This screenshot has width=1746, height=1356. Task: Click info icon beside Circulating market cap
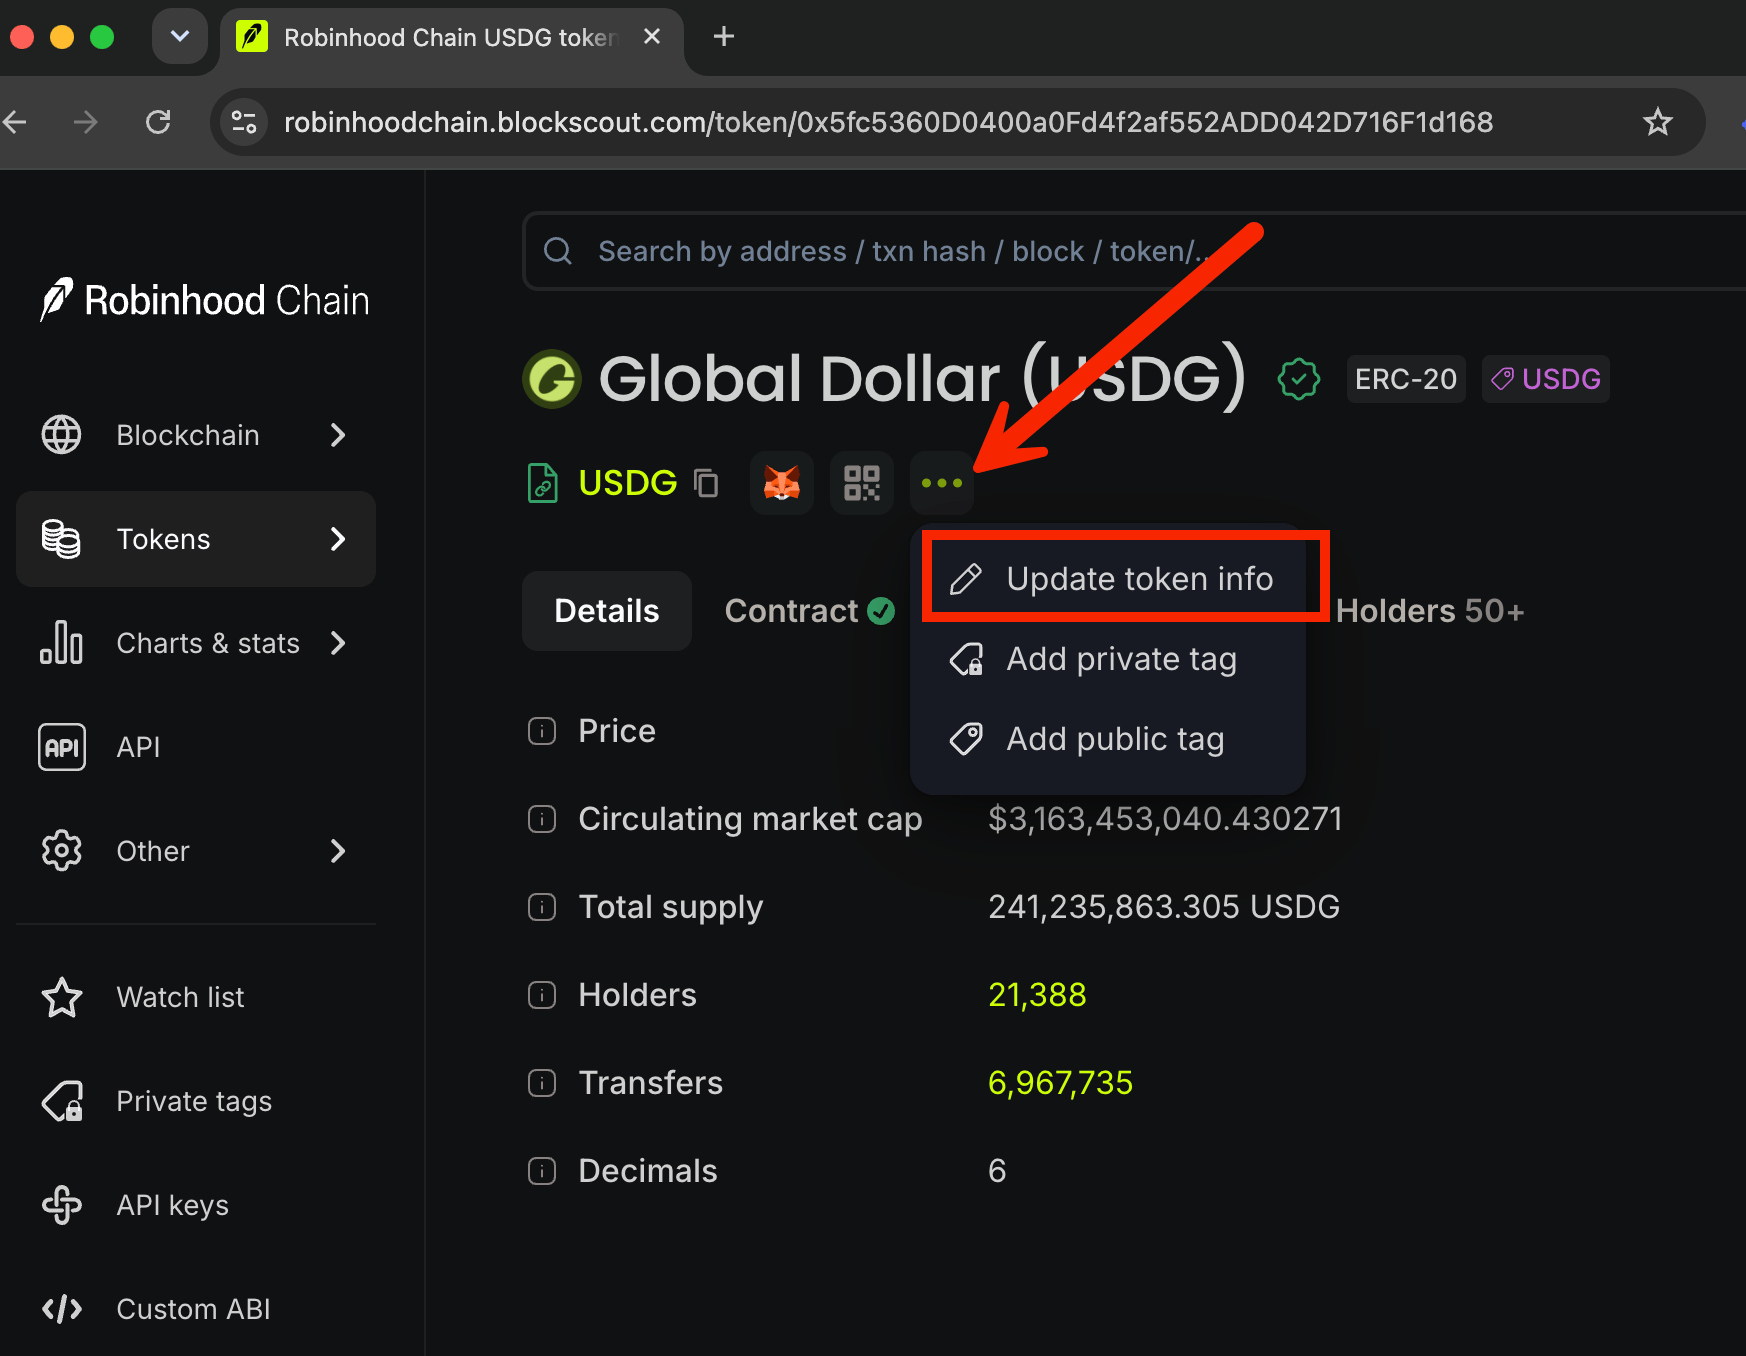(542, 819)
